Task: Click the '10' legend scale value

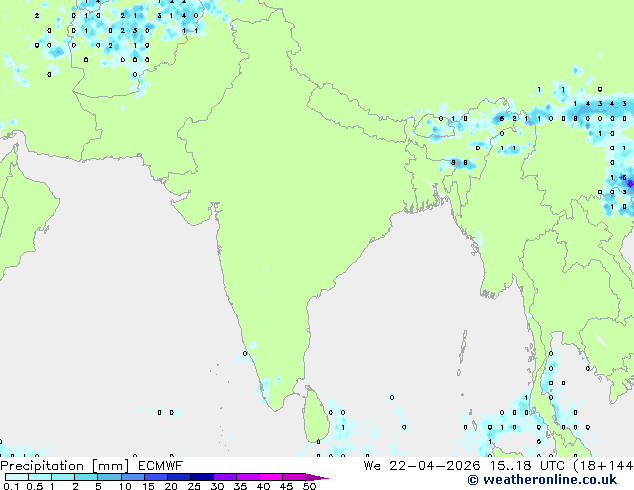Action: 125,486
